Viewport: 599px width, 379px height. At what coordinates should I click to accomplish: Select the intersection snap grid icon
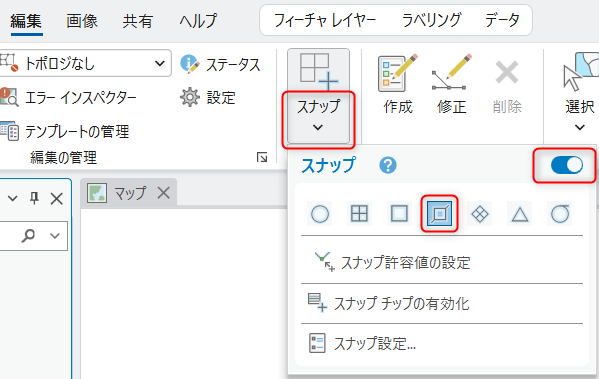click(x=359, y=214)
